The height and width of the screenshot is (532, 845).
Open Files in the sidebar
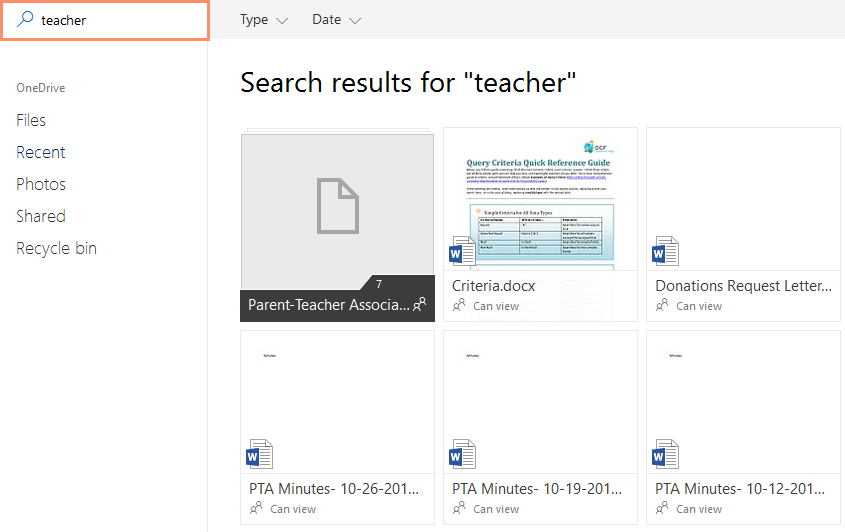pos(31,120)
